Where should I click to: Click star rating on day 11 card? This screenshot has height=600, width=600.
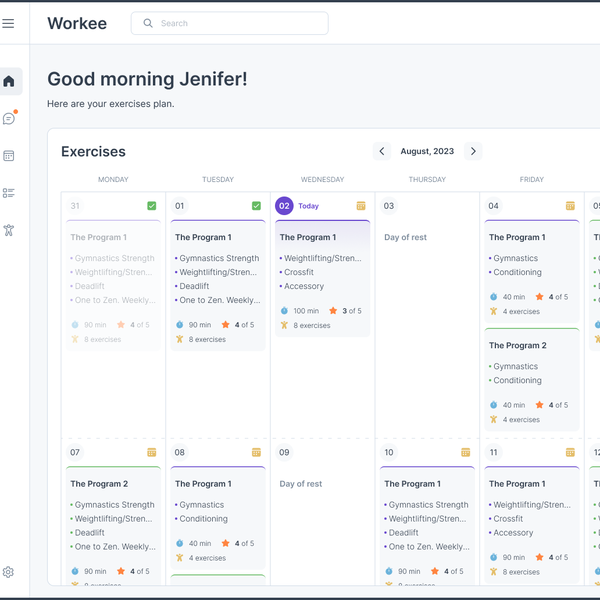click(554, 557)
